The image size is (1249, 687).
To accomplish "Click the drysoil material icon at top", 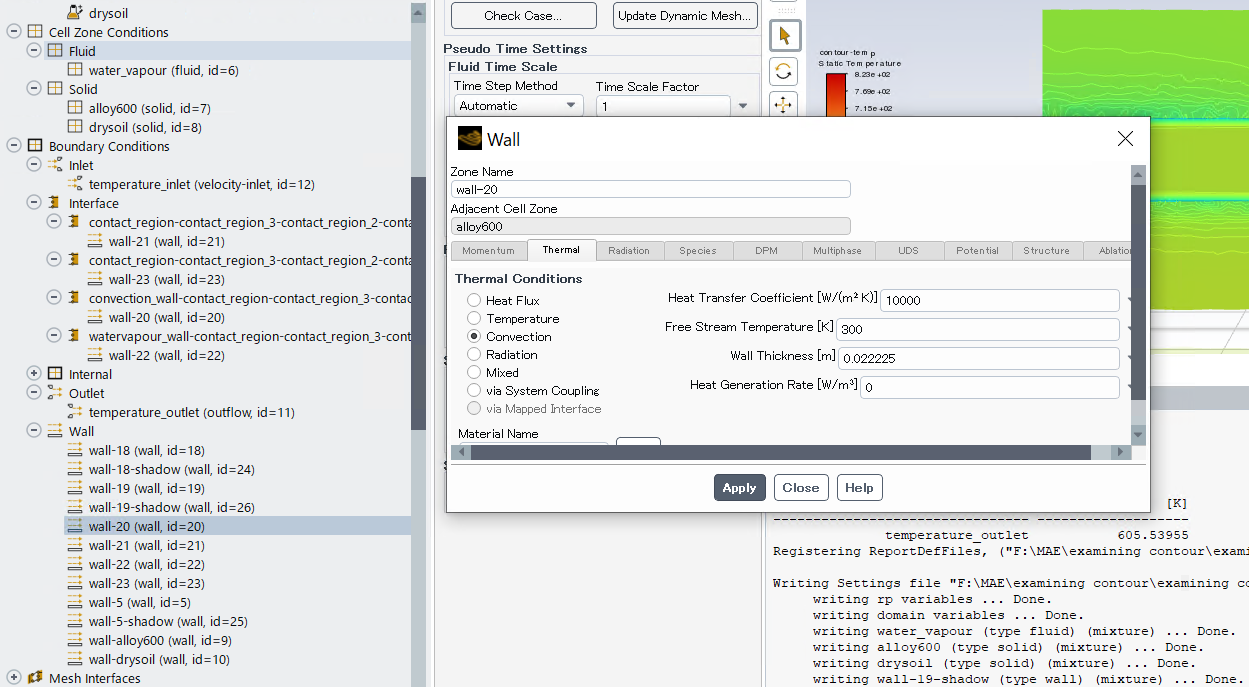I will (x=75, y=12).
